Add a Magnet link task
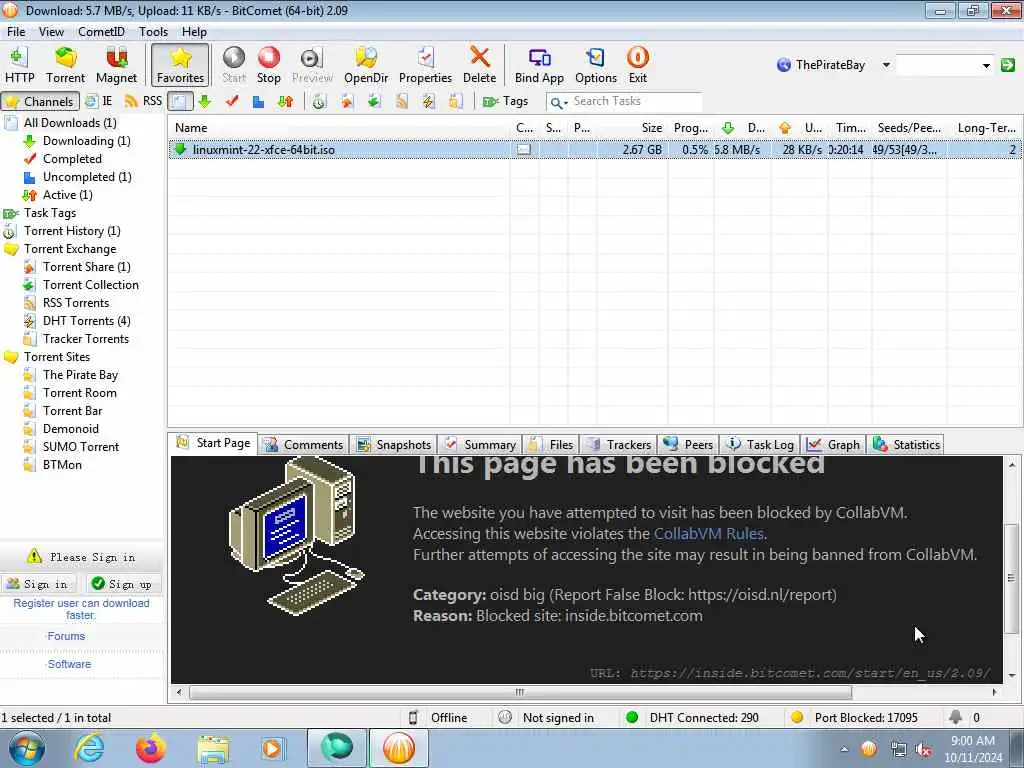Screen dimensions: 1024x768 [116, 65]
